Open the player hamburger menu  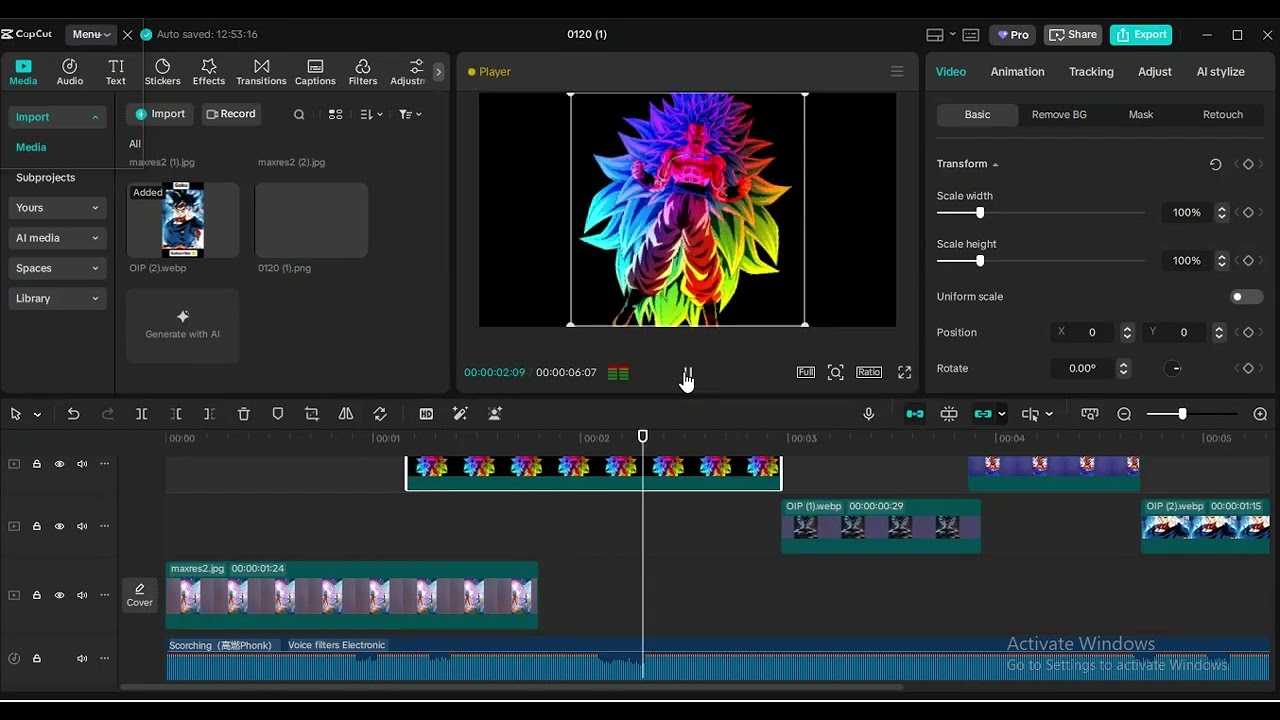click(x=897, y=72)
